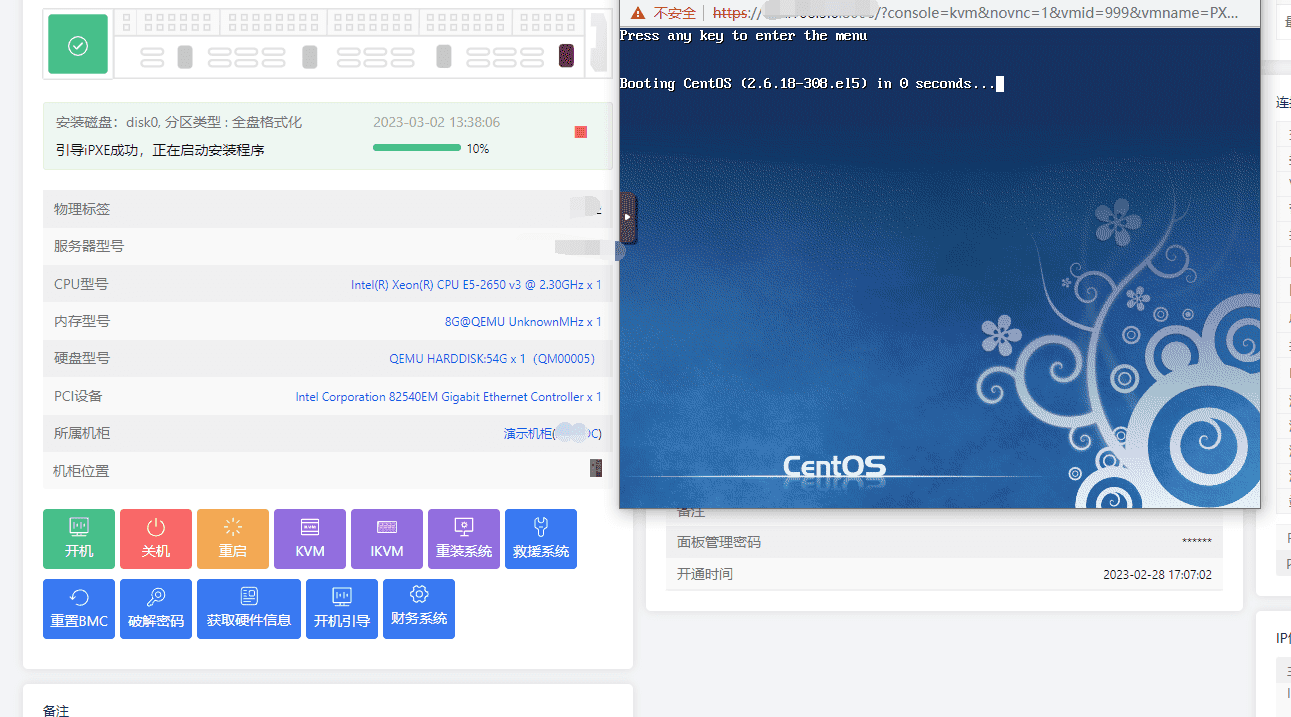
Task: Click the document icon on 获取硬件信息
Action: click(249, 596)
